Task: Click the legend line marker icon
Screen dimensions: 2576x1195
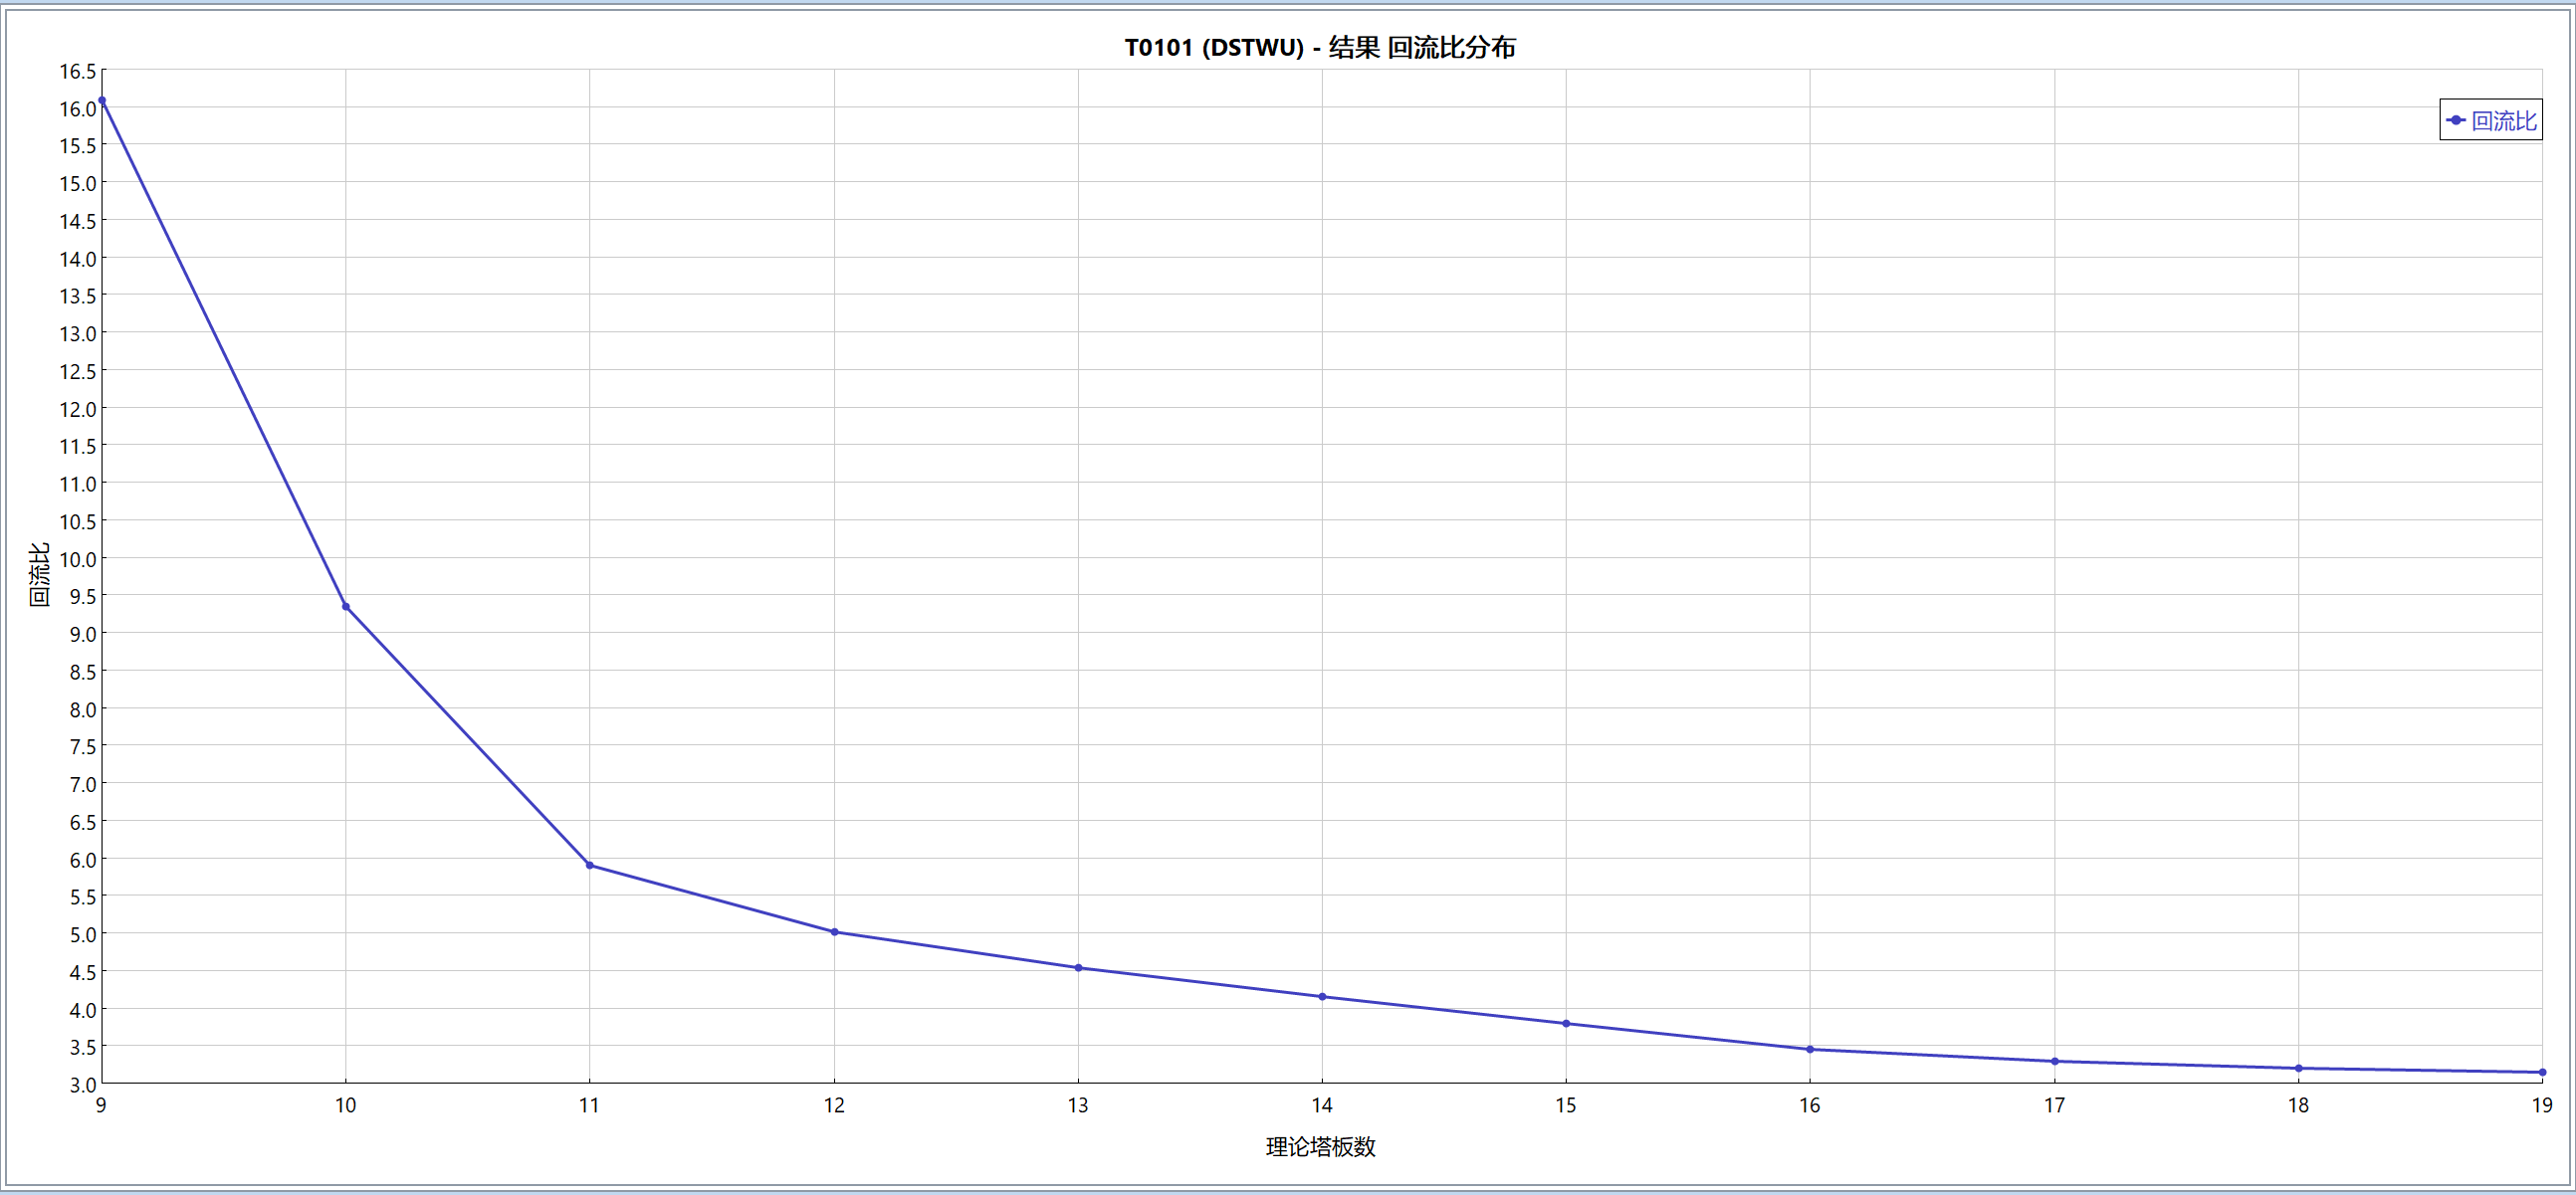Action: click(2456, 121)
